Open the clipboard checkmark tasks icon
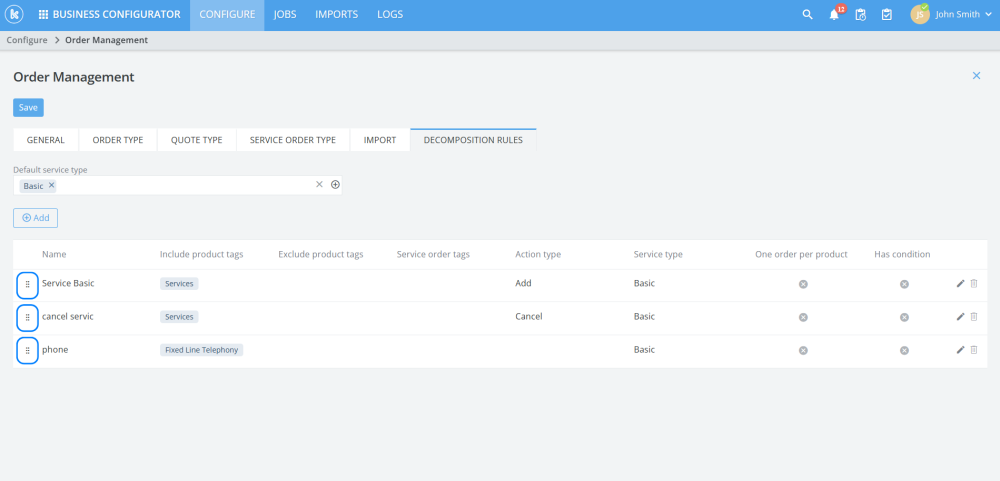1000x481 pixels. tap(886, 15)
